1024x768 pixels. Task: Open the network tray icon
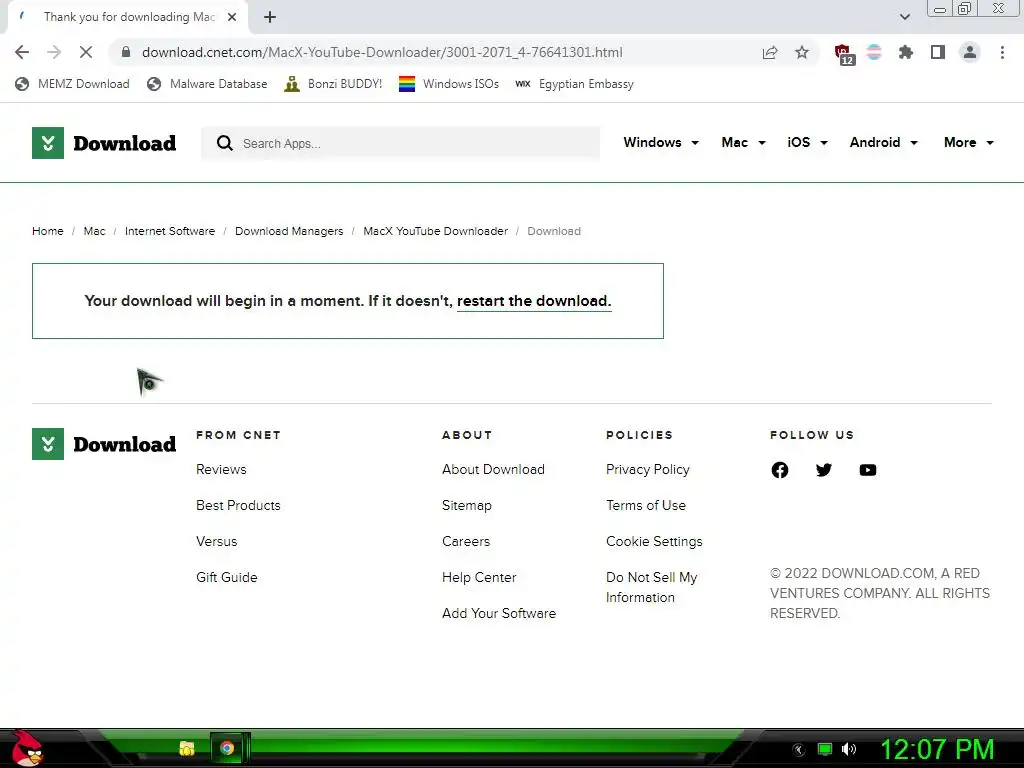point(825,750)
